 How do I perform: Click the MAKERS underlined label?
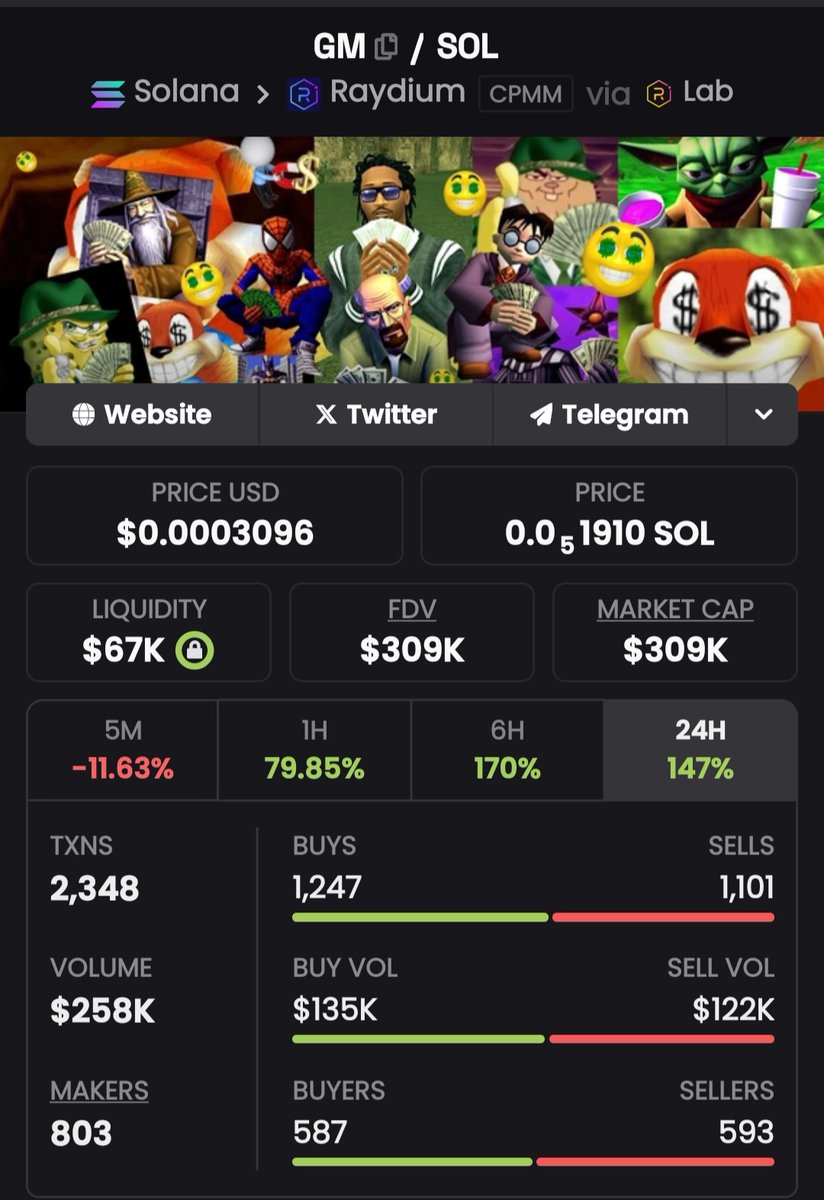tap(99, 1091)
